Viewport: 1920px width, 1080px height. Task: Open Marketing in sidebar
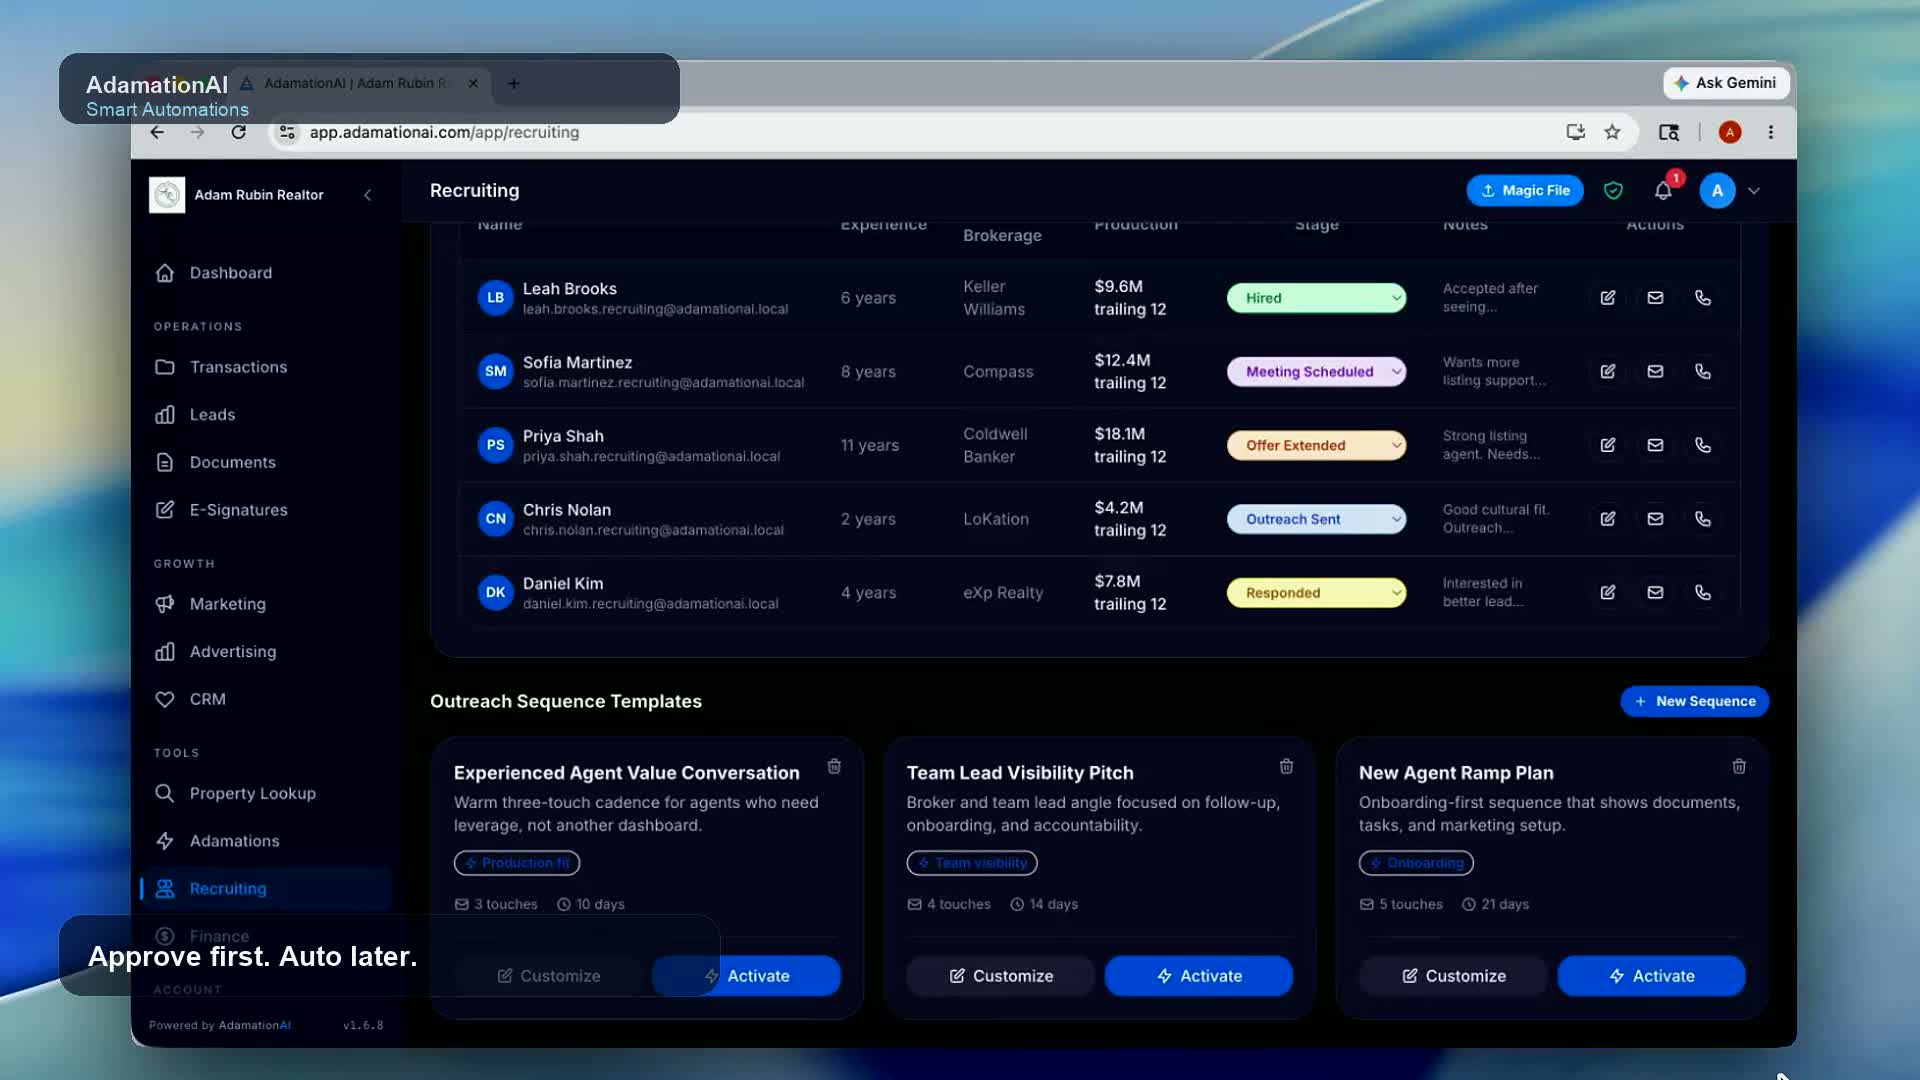265,604
